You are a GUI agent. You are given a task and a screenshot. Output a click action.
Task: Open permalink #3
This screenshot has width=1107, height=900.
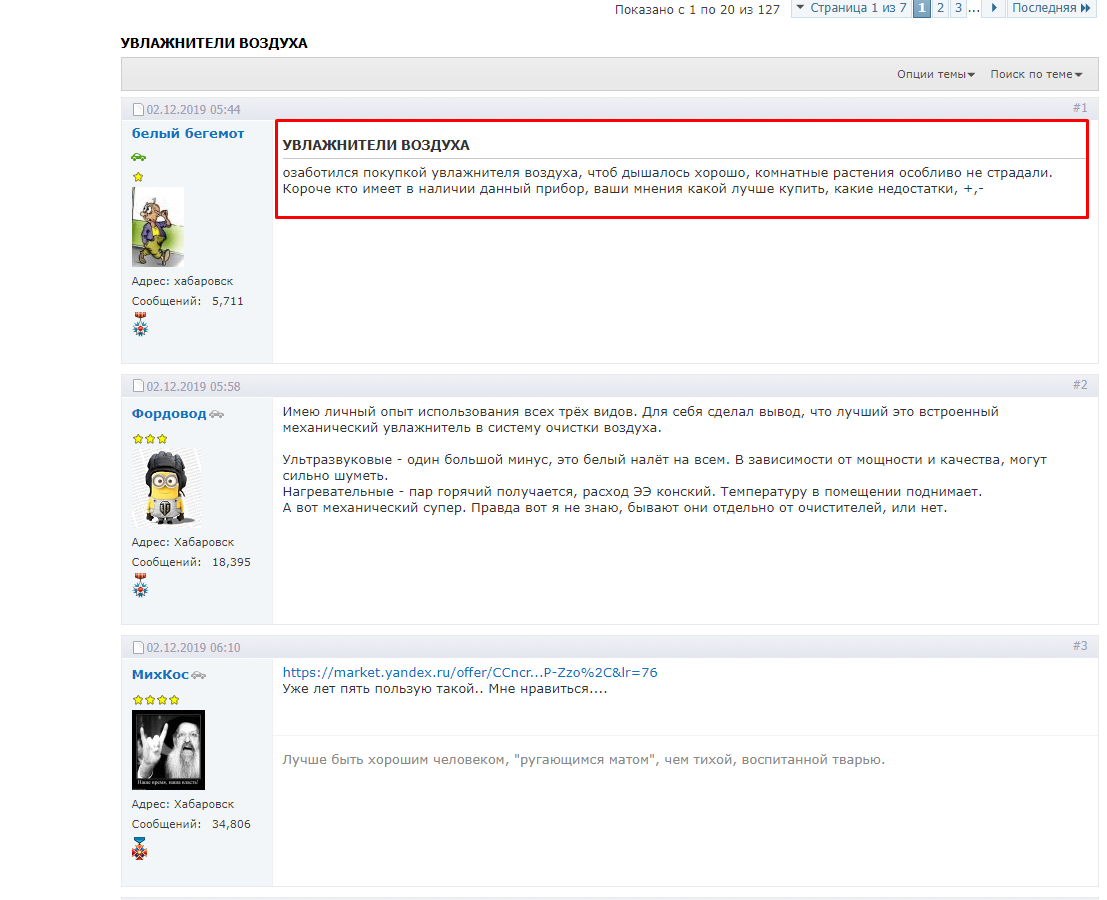coord(1080,646)
